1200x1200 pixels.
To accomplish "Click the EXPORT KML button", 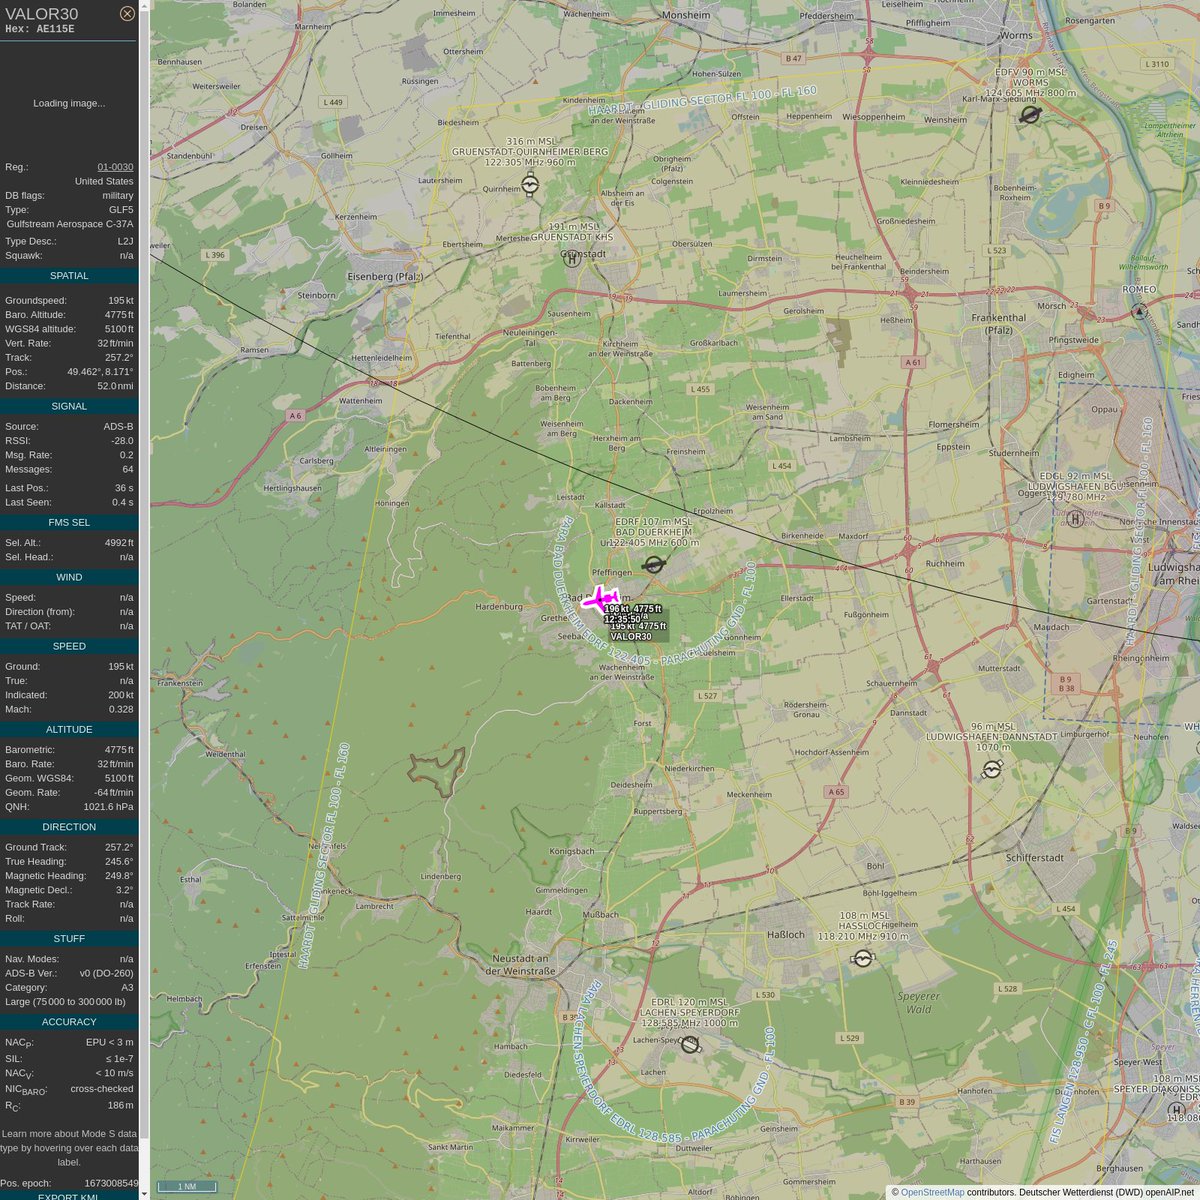I will pyautogui.click(x=69, y=1196).
